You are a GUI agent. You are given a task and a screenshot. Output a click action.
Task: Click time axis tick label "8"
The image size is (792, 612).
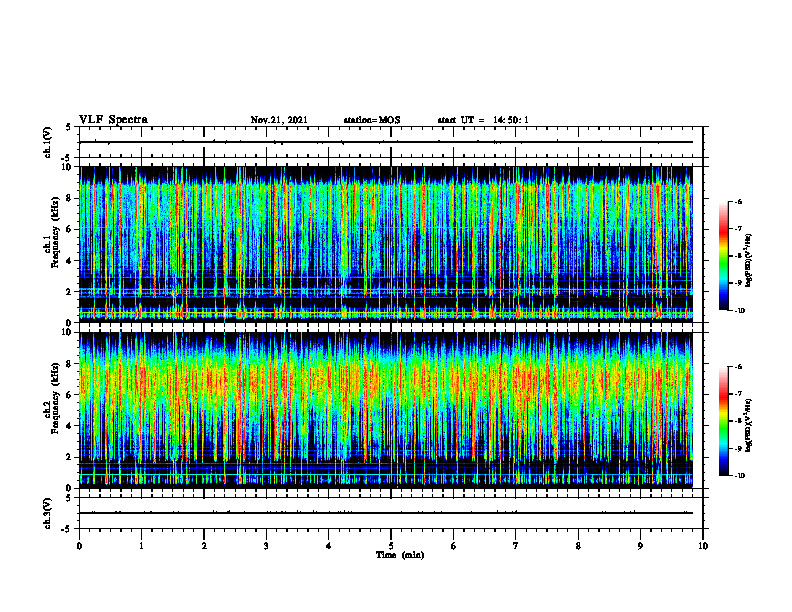[578, 546]
